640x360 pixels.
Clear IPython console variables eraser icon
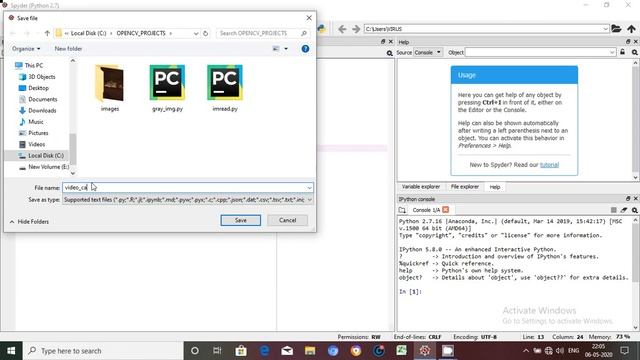(624, 210)
